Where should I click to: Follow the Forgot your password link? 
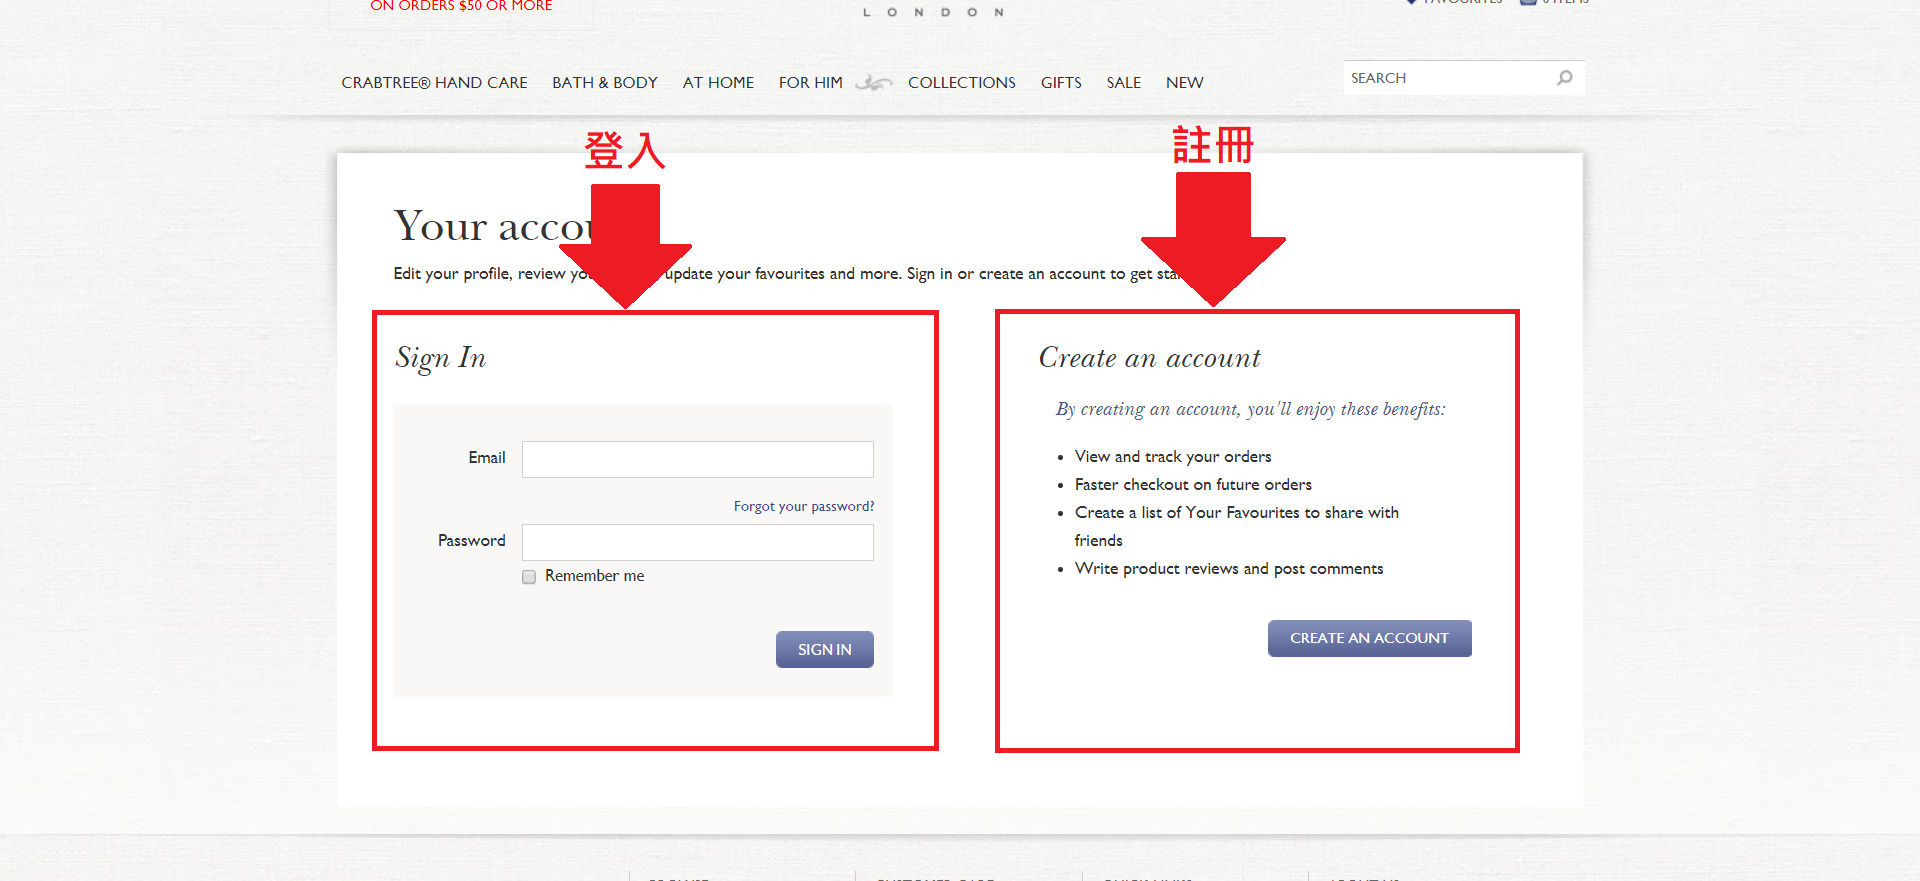pyautogui.click(x=803, y=507)
